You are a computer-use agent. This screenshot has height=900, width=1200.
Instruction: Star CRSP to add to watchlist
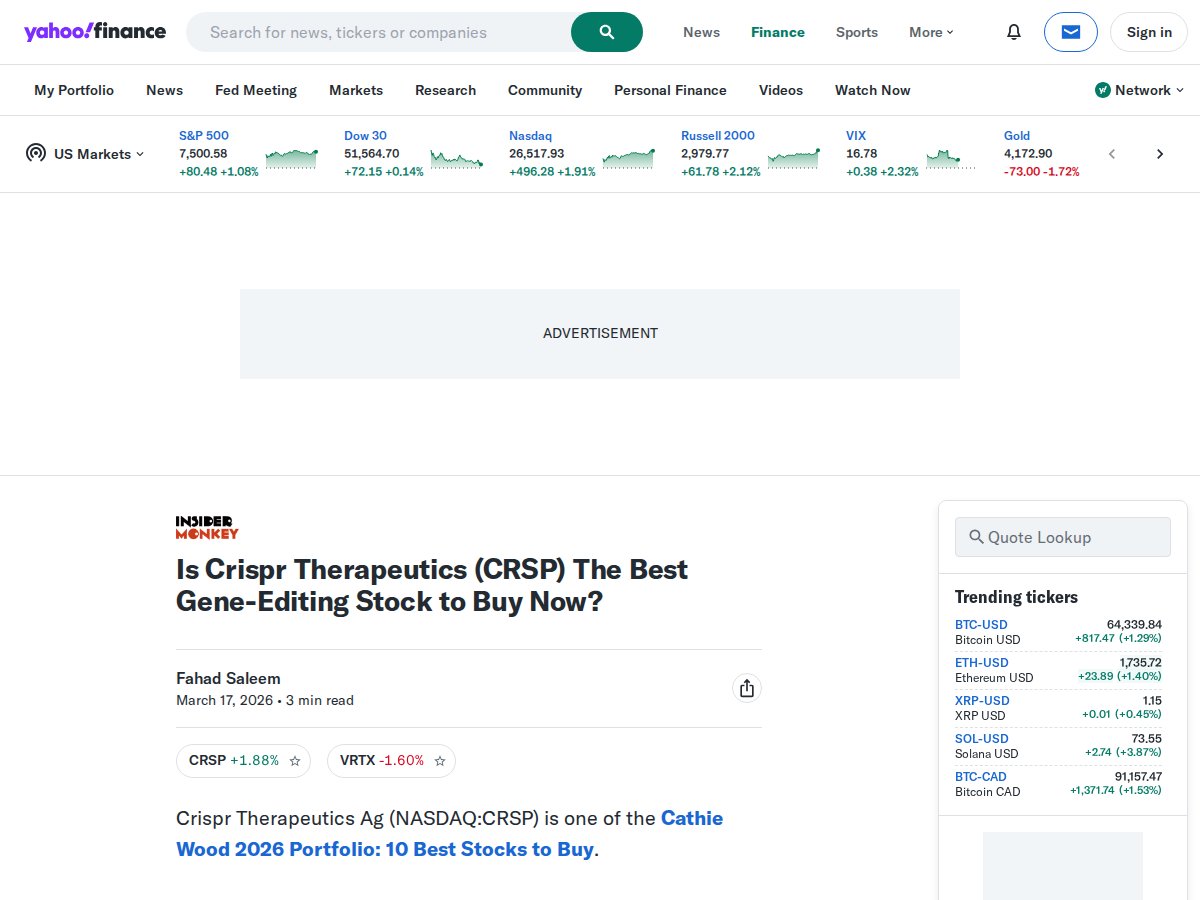(295, 761)
